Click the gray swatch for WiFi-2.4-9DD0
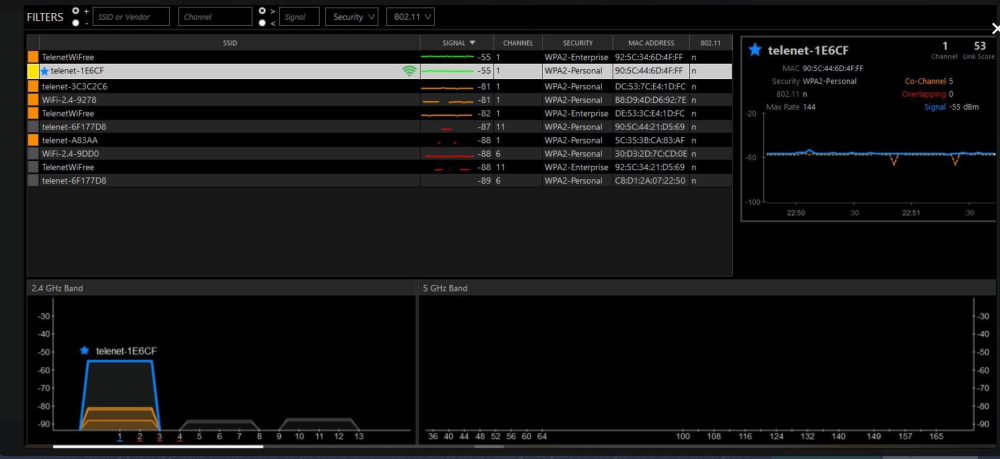The image size is (1000, 459). pyautogui.click(x=33, y=154)
